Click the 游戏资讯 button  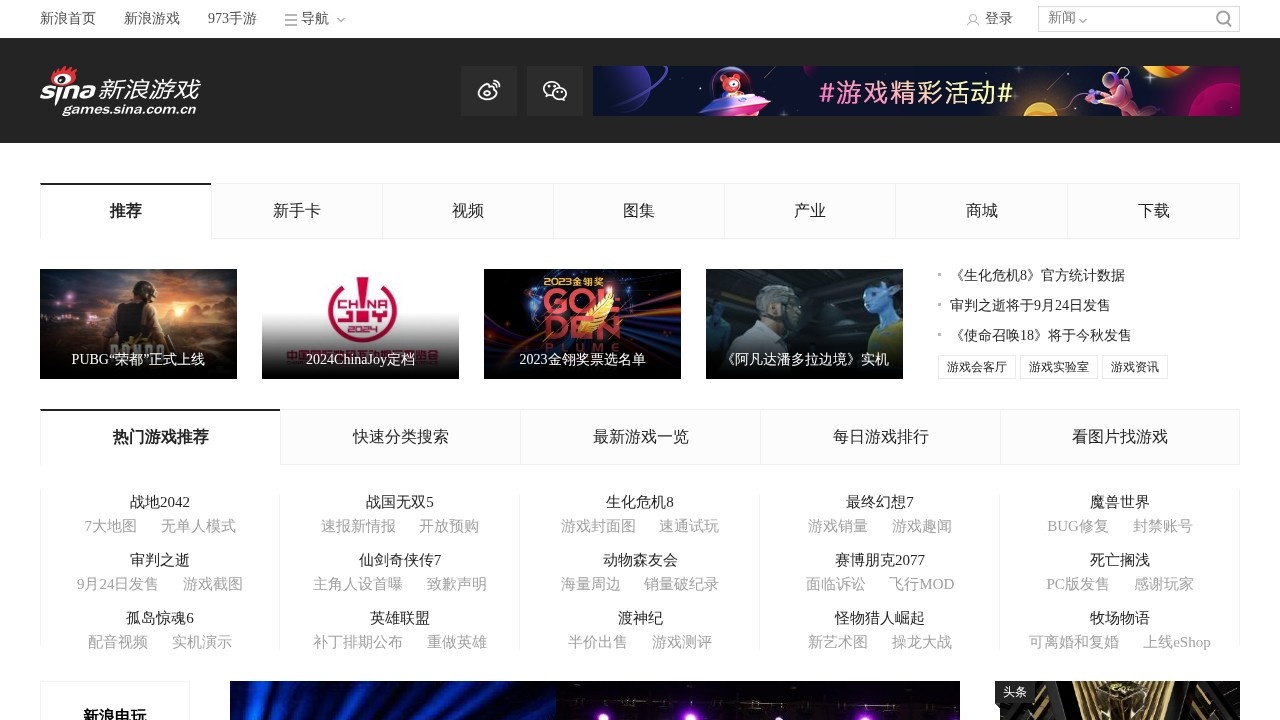point(1135,367)
